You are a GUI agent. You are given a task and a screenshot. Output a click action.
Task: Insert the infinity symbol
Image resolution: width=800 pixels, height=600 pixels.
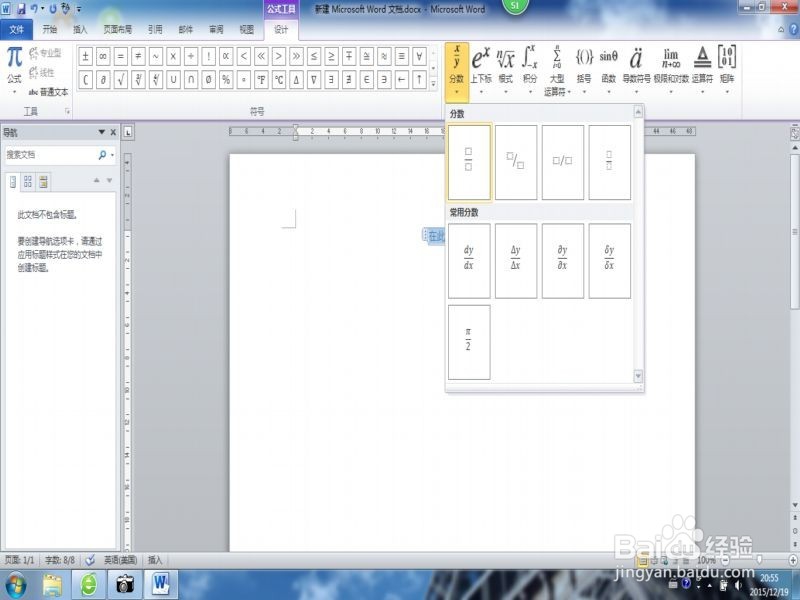[x=103, y=56]
